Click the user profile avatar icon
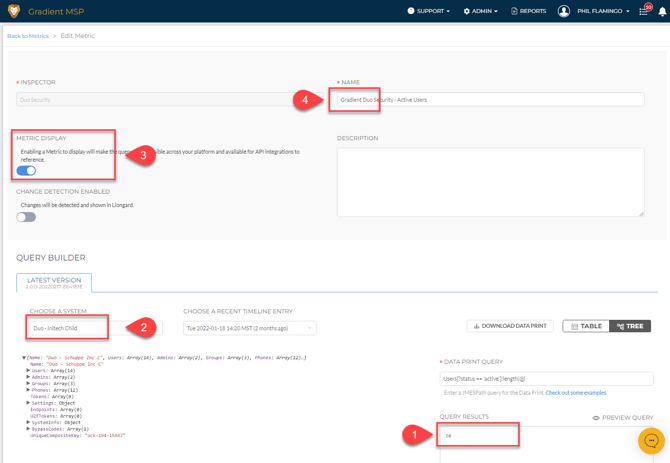670x463 pixels. pyautogui.click(x=564, y=11)
